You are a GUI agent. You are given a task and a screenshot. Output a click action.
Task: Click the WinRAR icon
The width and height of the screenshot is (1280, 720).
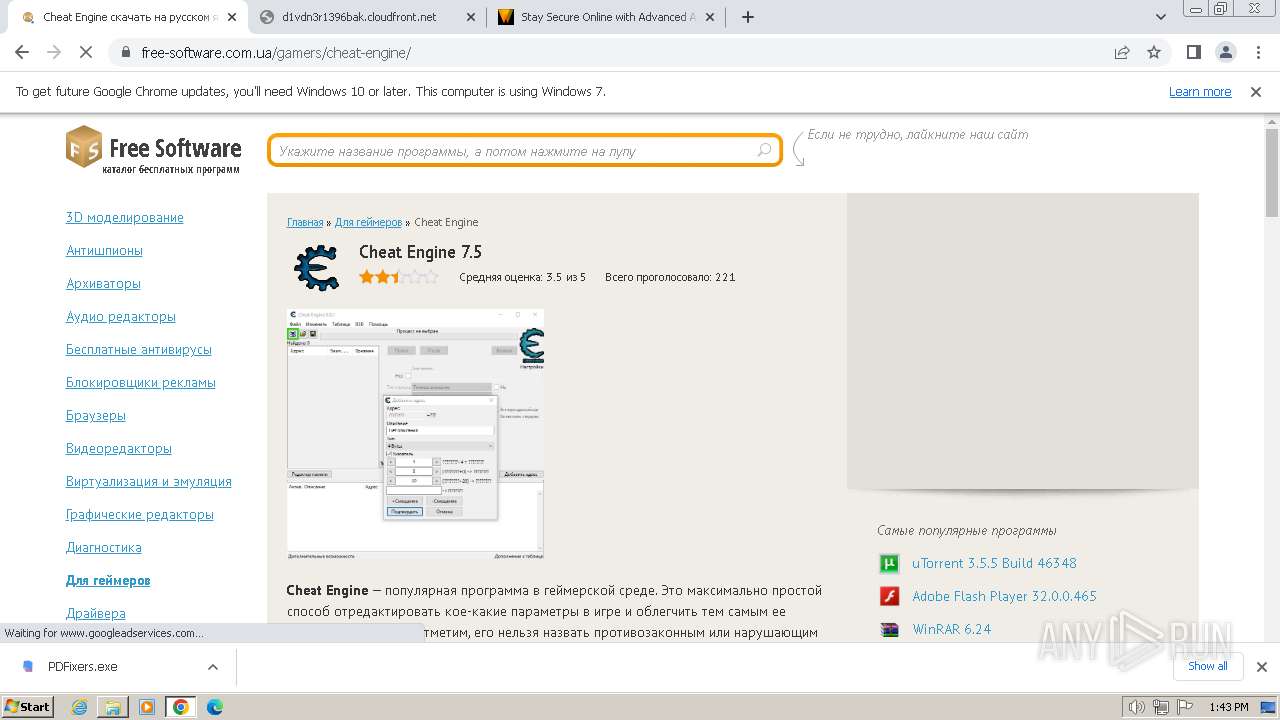[889, 629]
